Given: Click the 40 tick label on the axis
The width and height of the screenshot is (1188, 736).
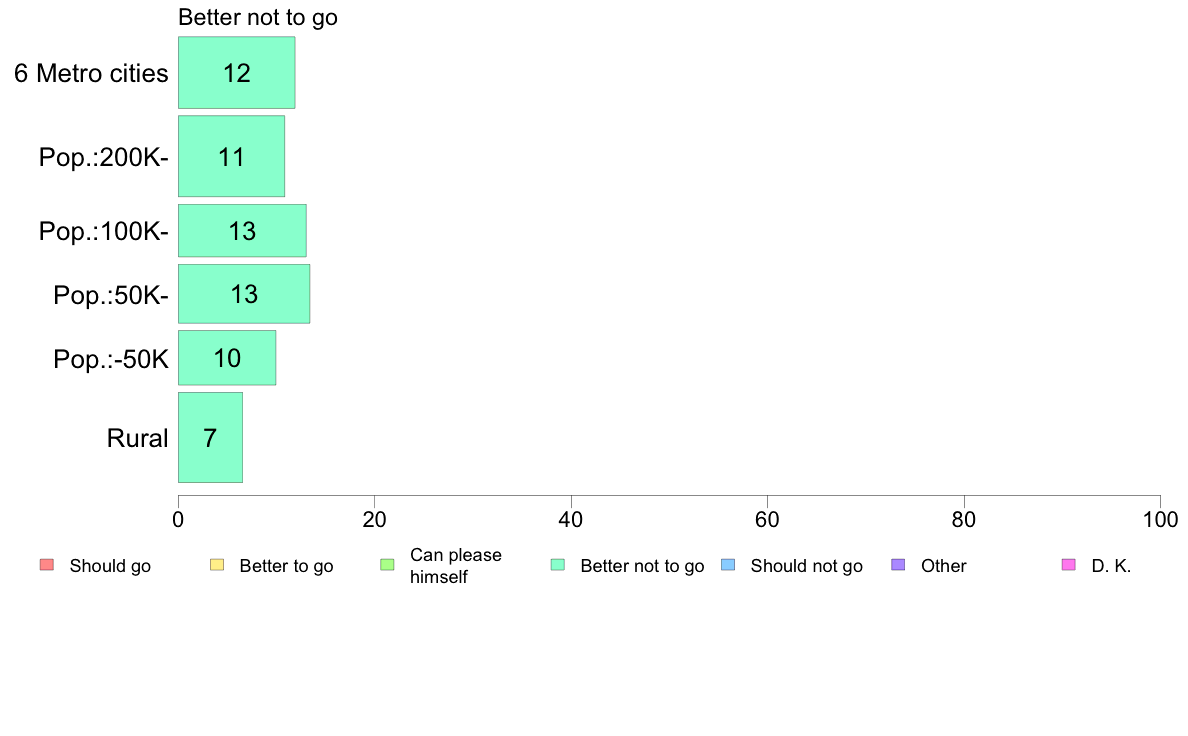Looking at the screenshot, I should coord(571,519).
